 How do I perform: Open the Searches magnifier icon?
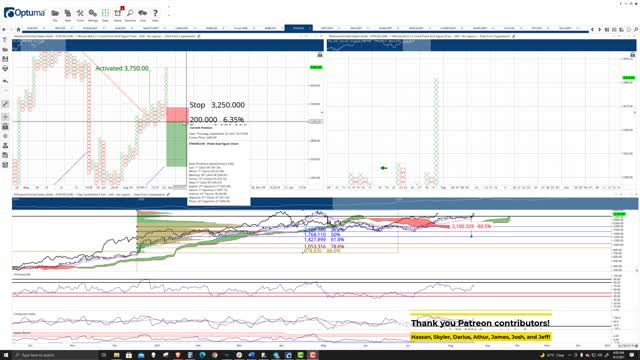coord(130,14)
